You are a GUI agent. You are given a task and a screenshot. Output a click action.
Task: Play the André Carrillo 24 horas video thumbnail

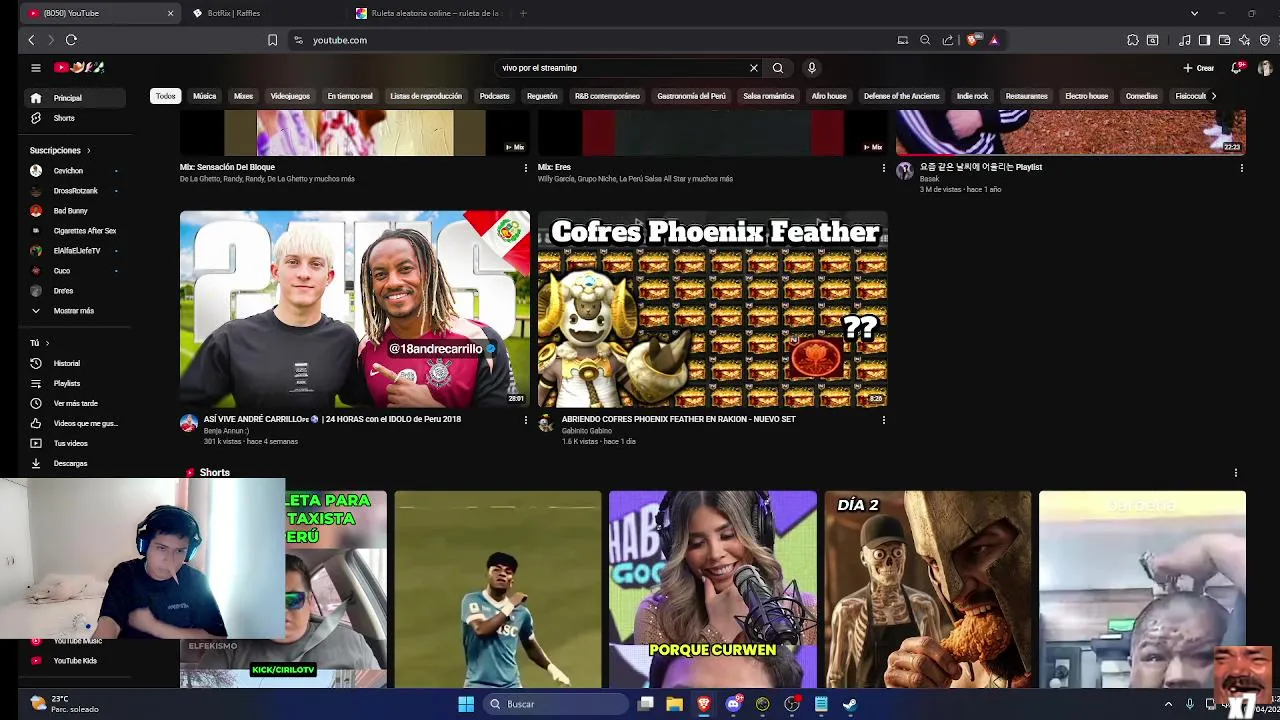(355, 308)
